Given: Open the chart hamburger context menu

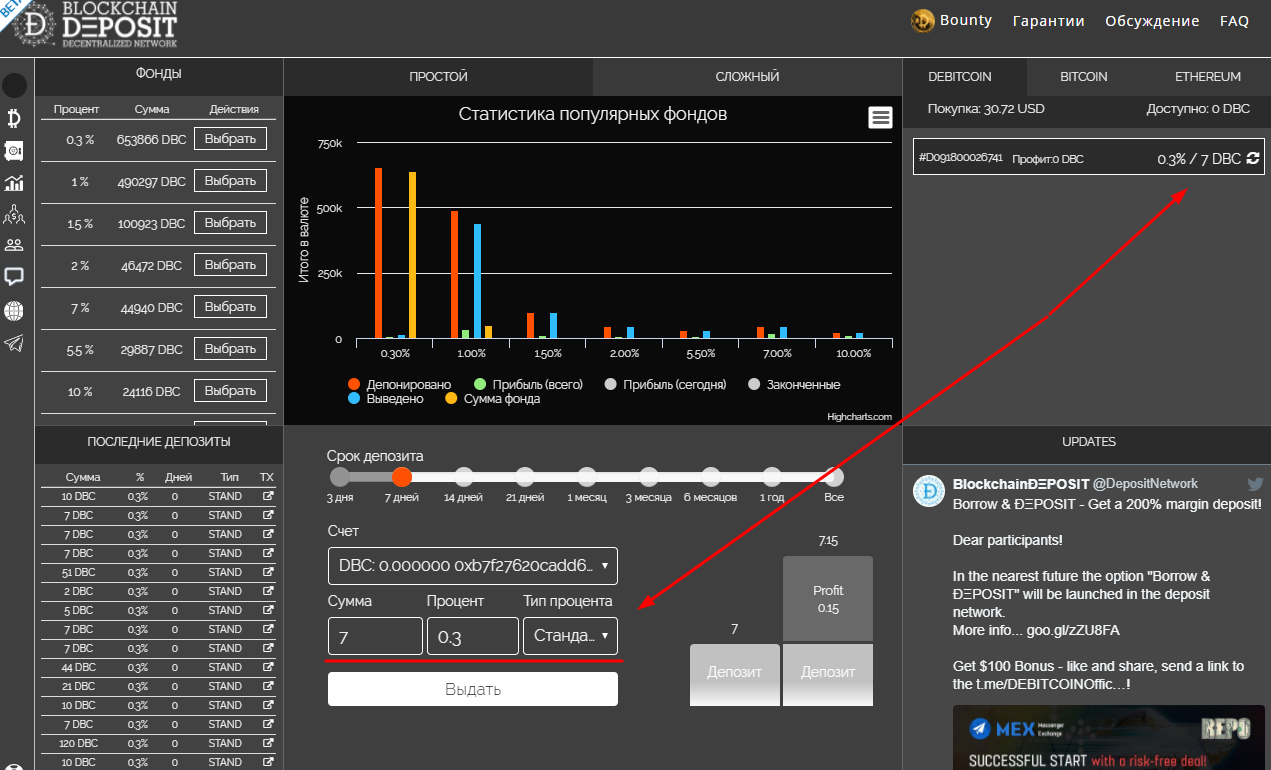Looking at the screenshot, I should [880, 118].
